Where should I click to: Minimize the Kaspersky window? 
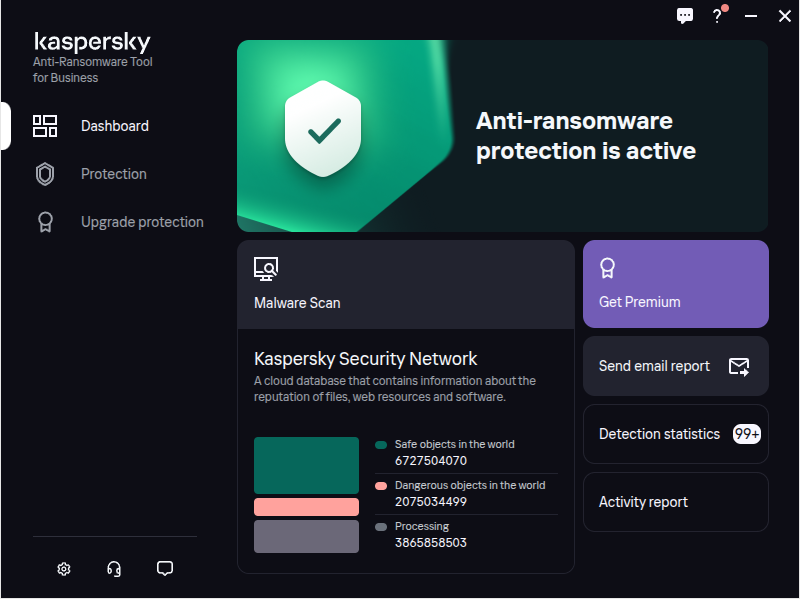[x=751, y=16]
